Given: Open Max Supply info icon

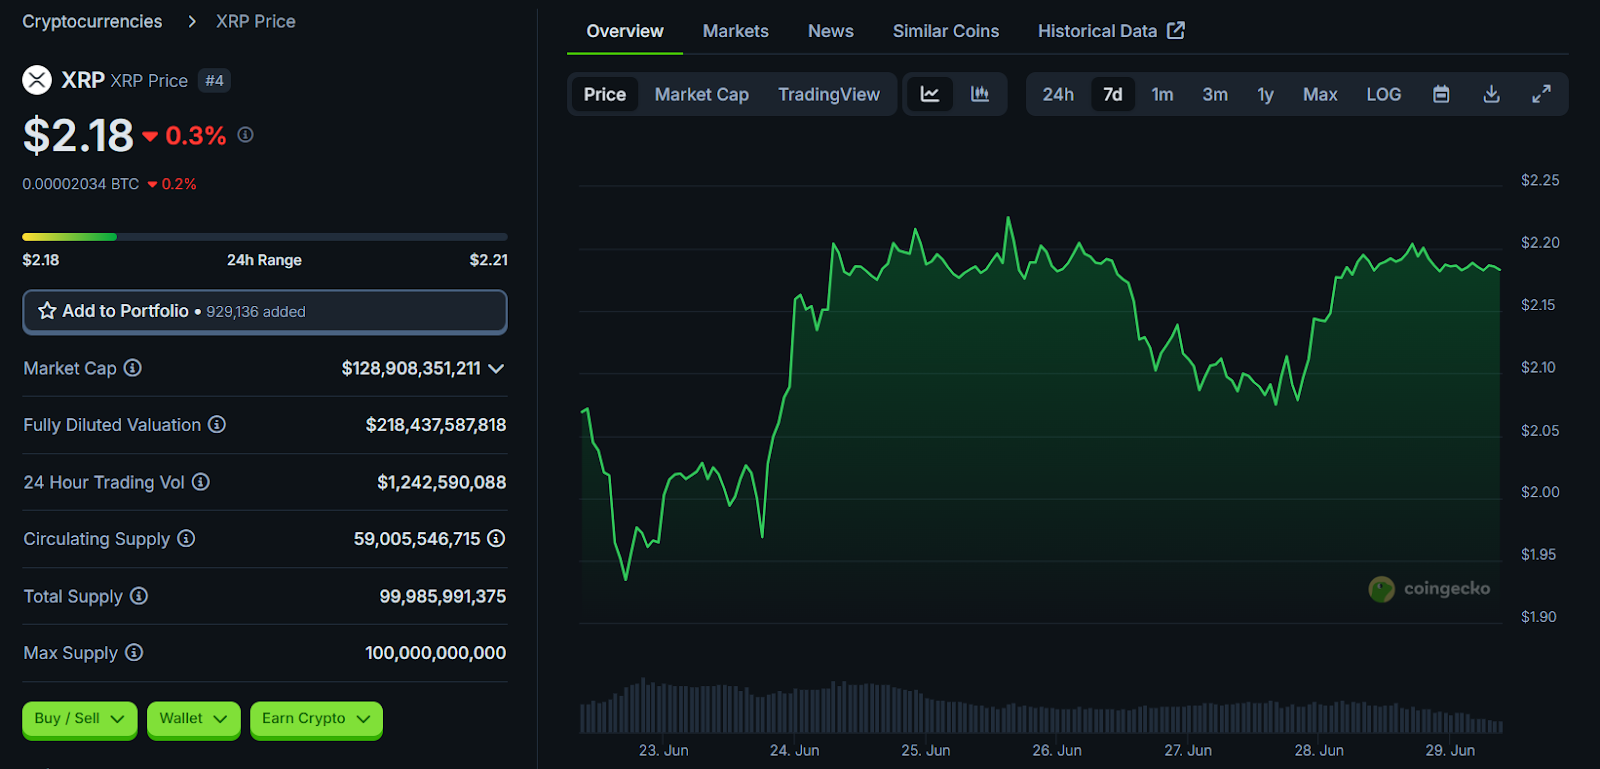Looking at the screenshot, I should coord(134,653).
